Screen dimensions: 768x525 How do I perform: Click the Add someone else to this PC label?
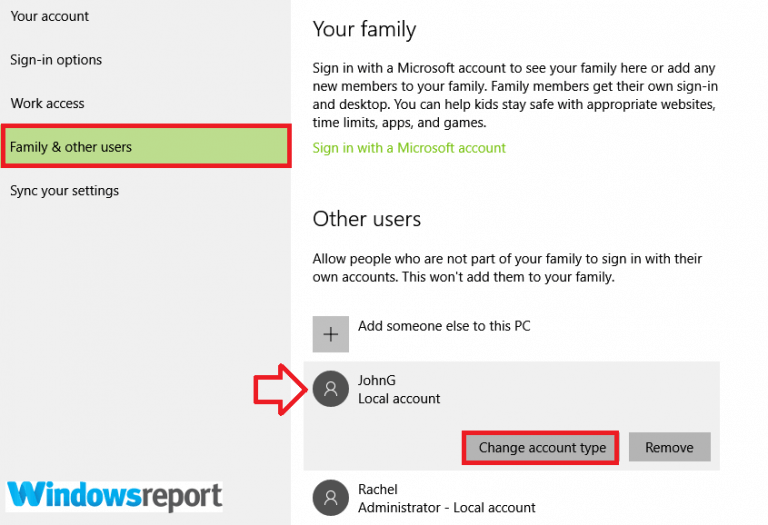444,326
